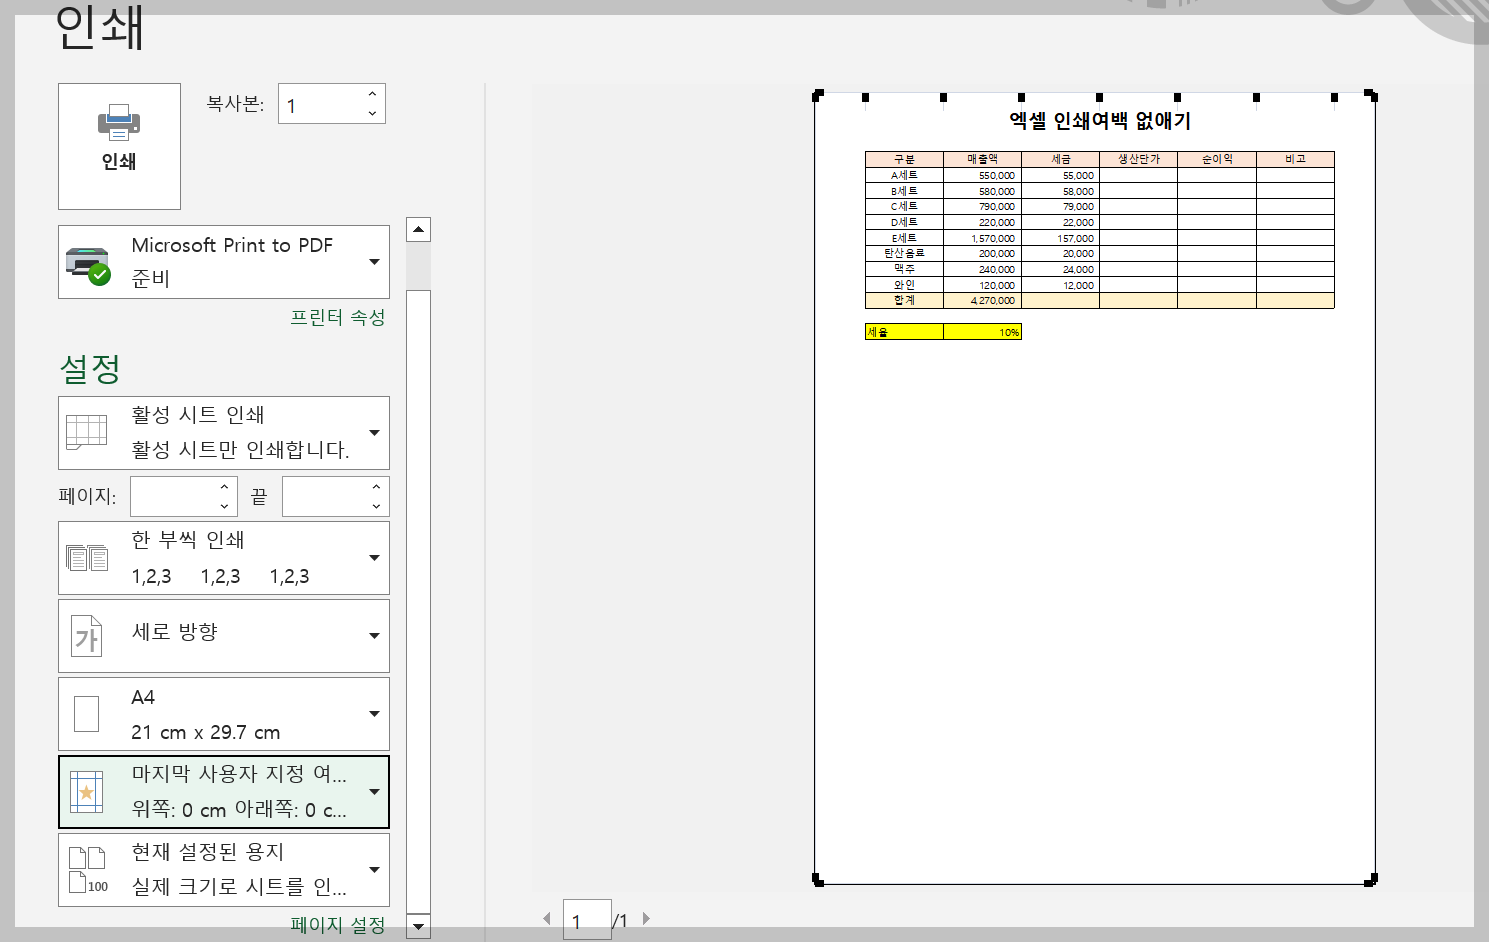
Task: Open the page orientation dropdown
Action: [x=377, y=635]
